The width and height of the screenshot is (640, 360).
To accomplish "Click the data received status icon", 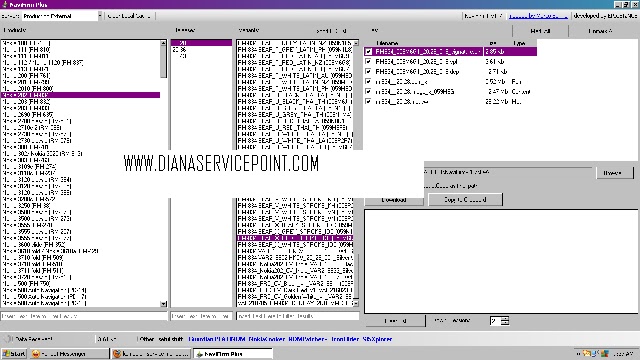I will tap(8, 339).
